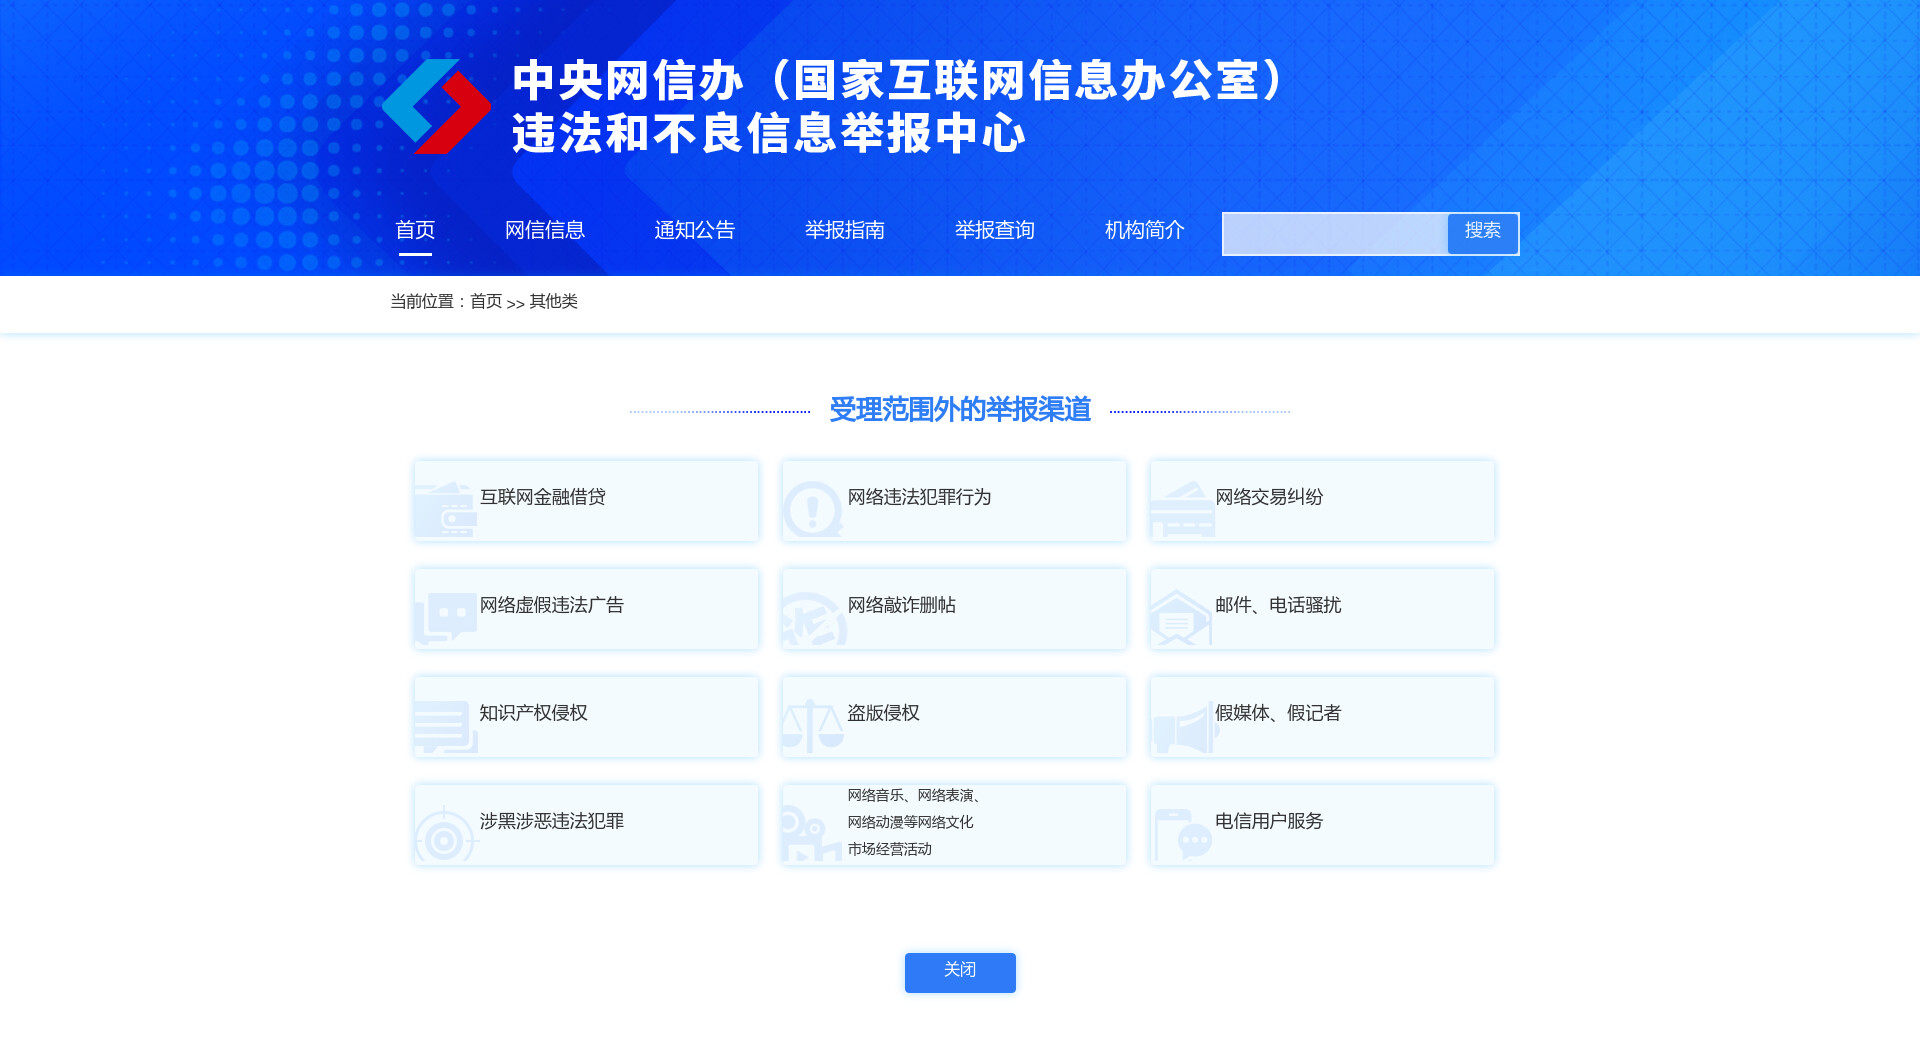Open the 网络敲诈删帖 channel link
This screenshot has width=1920, height=1040.
coord(955,609)
